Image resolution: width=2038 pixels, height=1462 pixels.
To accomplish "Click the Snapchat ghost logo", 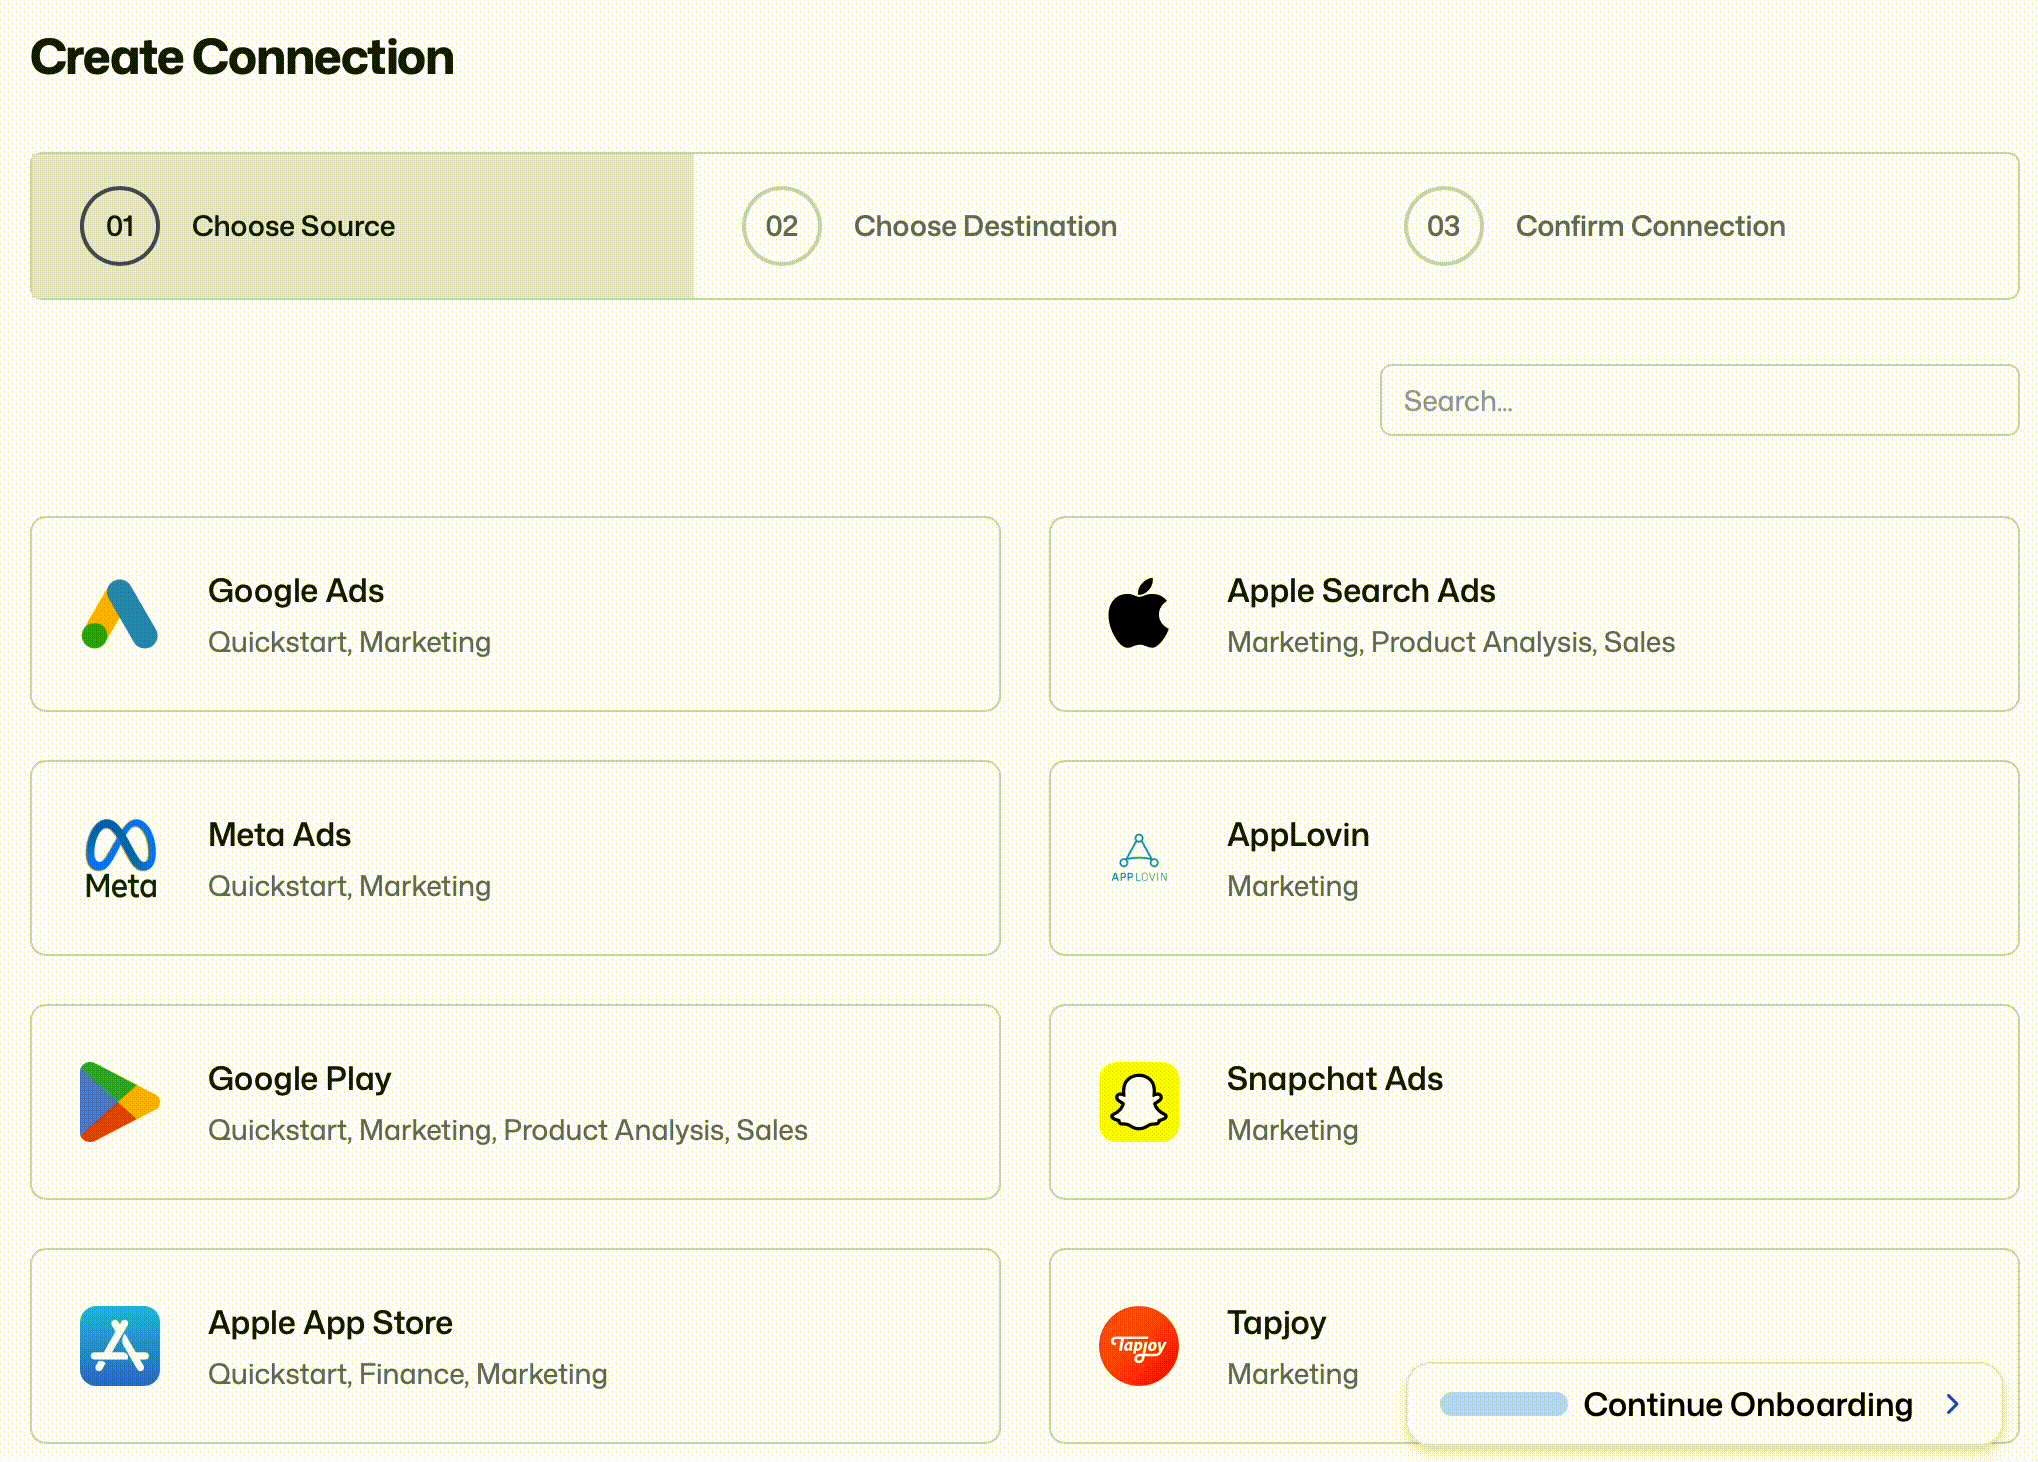I will point(1139,1102).
